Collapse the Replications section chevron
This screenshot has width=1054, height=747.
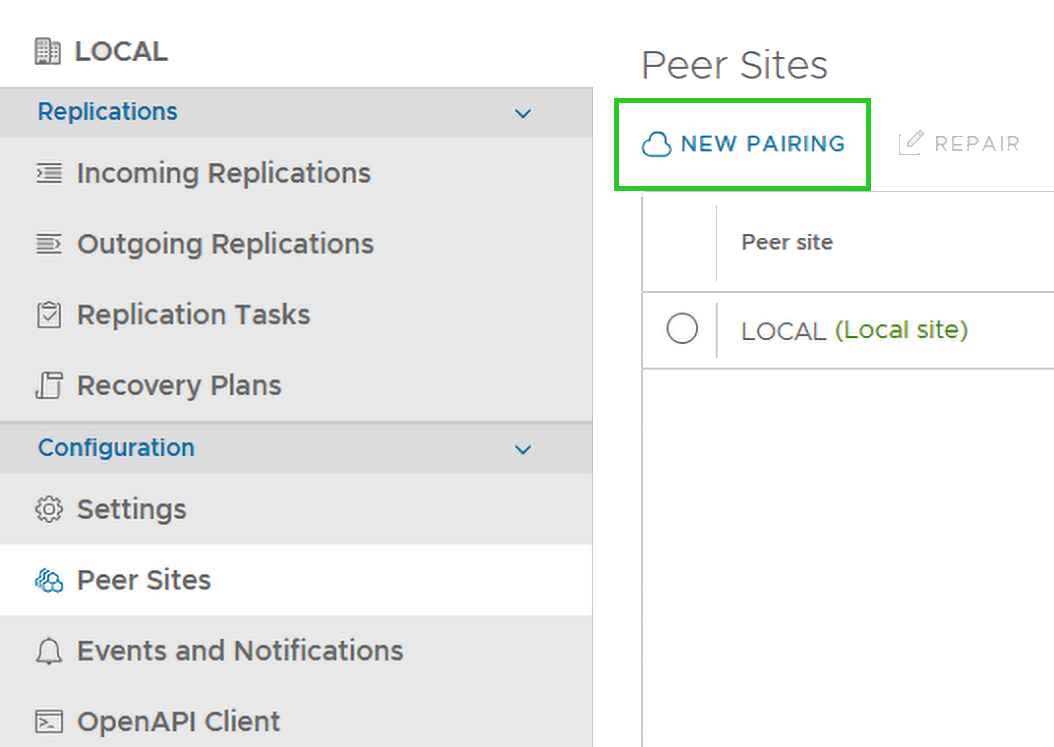tap(522, 113)
